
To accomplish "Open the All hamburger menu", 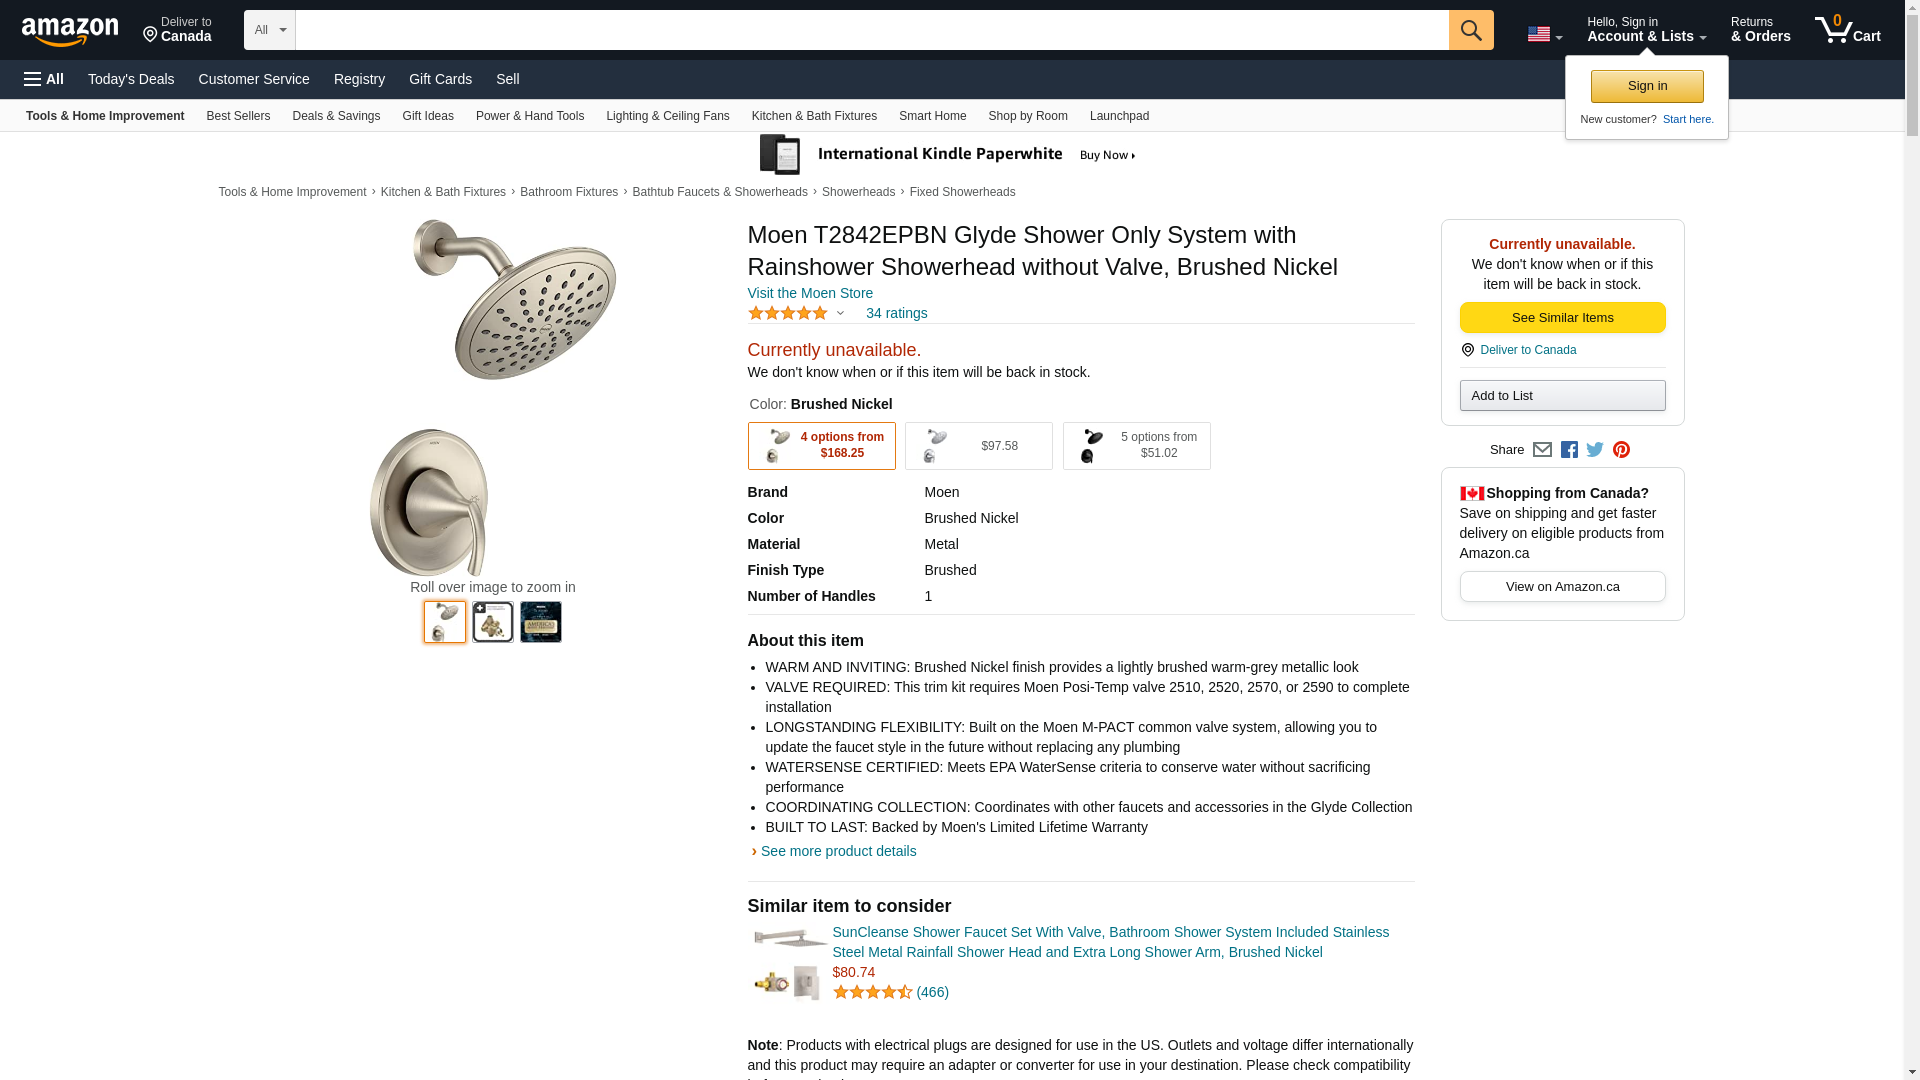I will (x=44, y=79).
